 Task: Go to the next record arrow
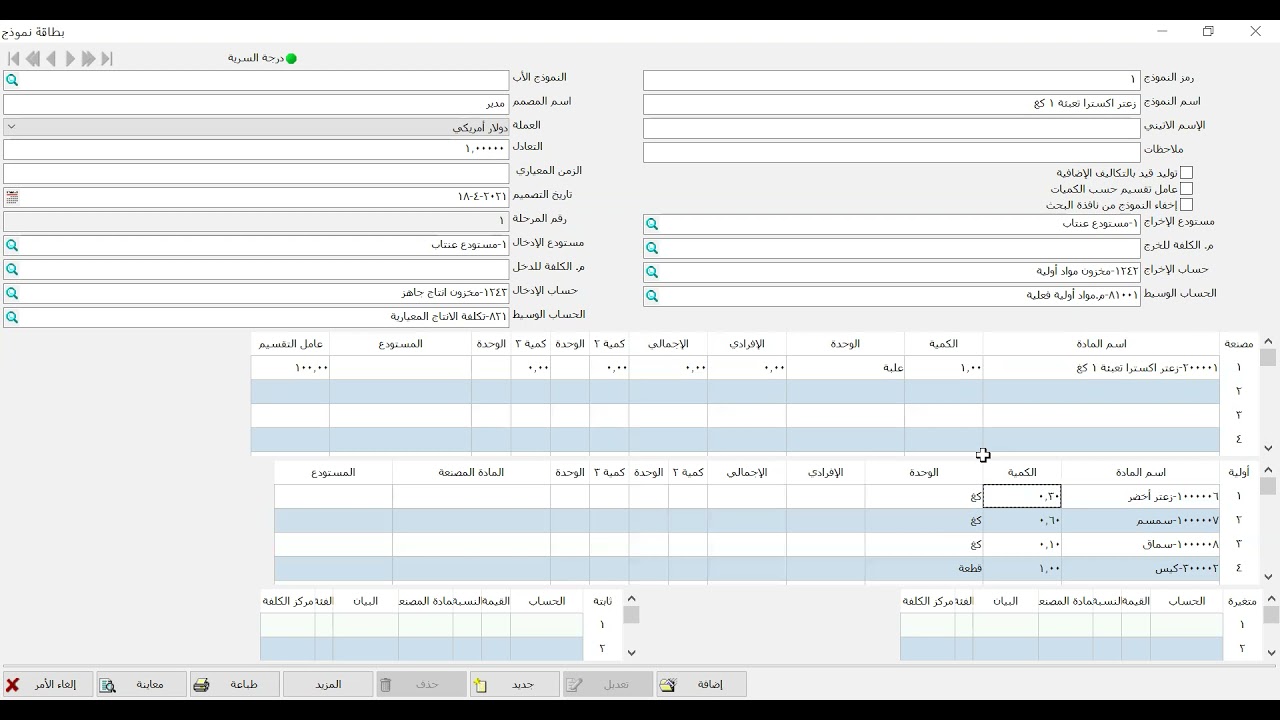tap(70, 59)
